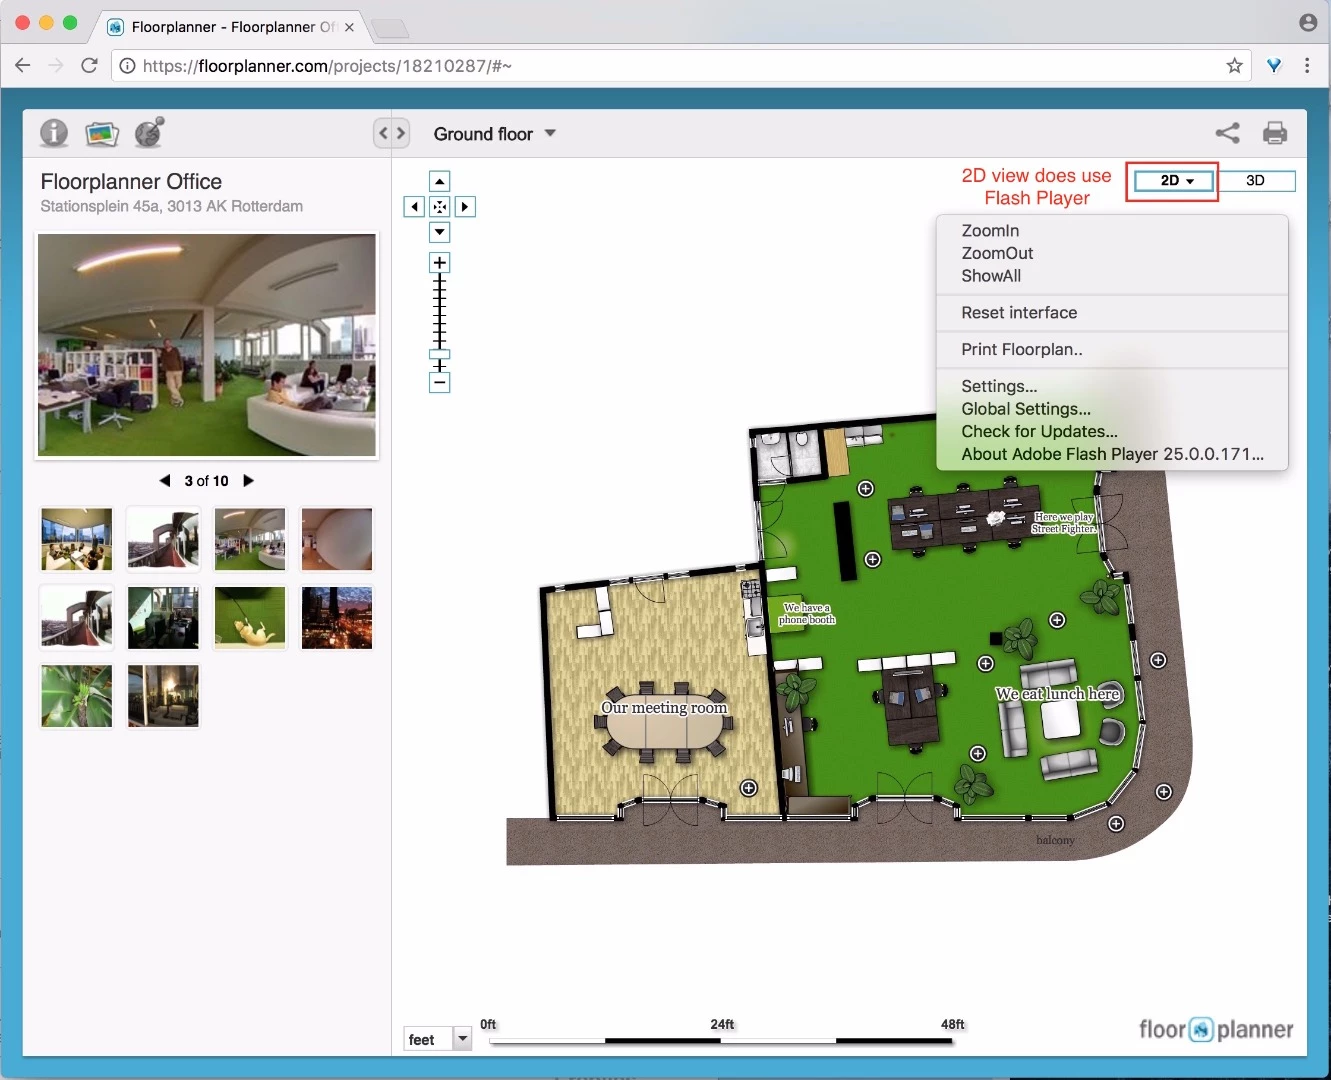Select Check for Updates... menu entry
Screen dimensions: 1331x1080
(x=1112, y=432)
